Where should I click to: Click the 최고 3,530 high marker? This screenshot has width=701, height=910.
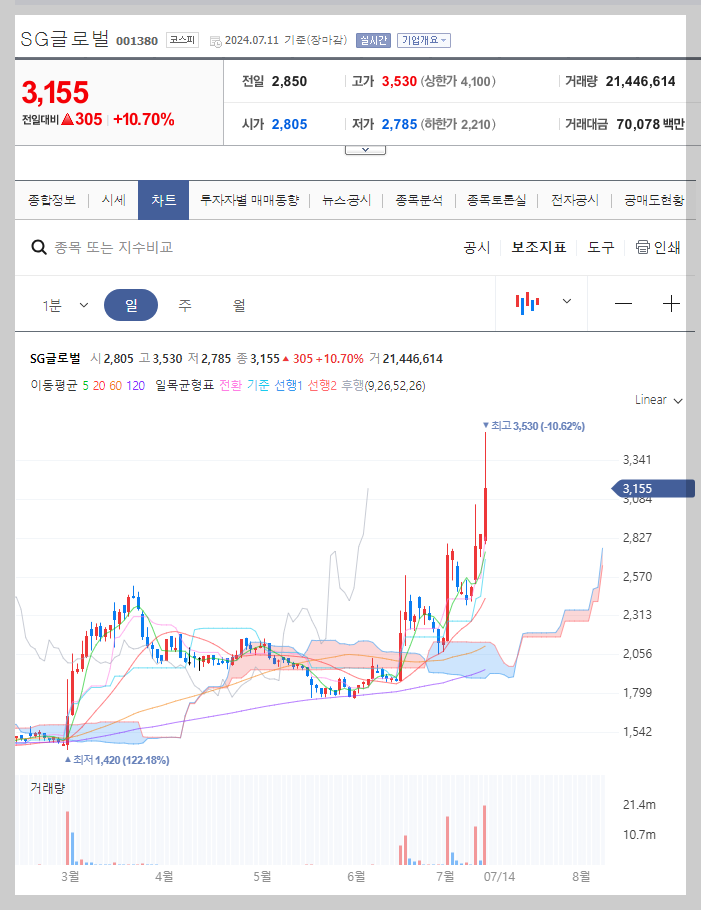point(534,426)
